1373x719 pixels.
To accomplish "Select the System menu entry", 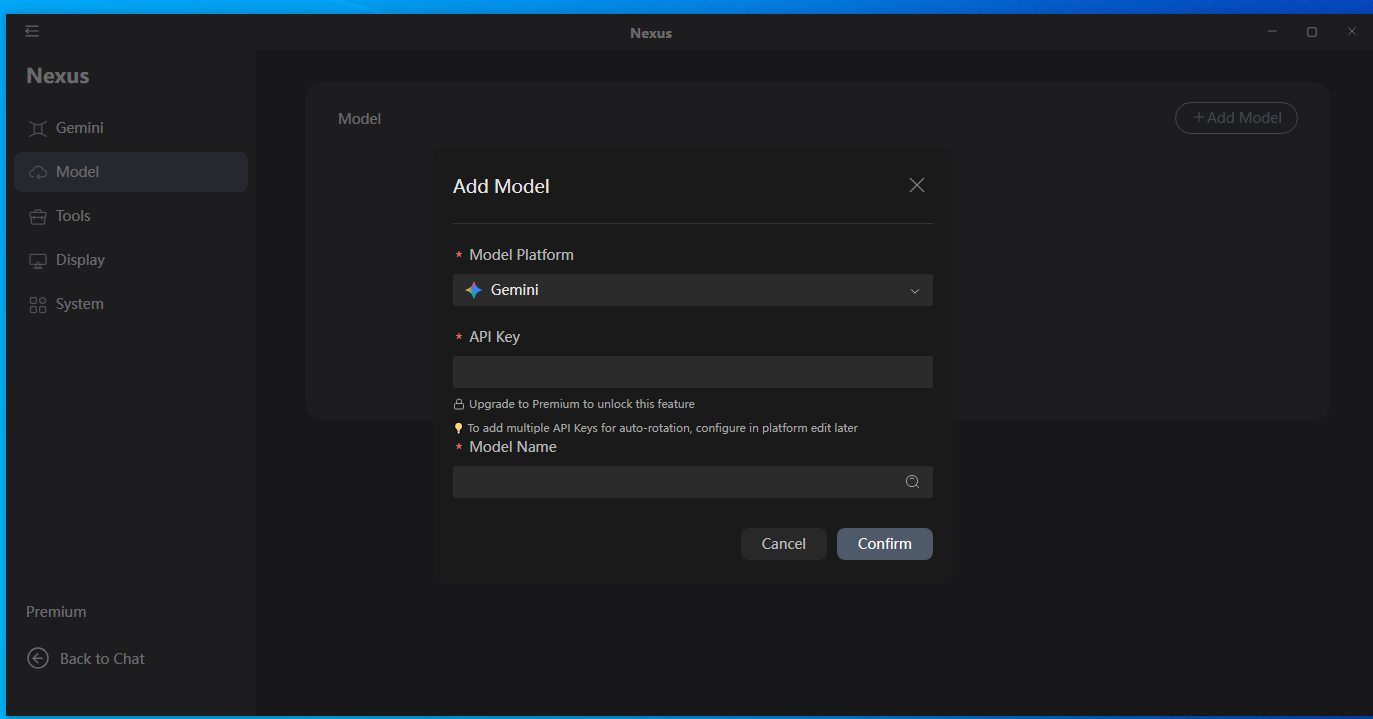I will click(x=79, y=303).
